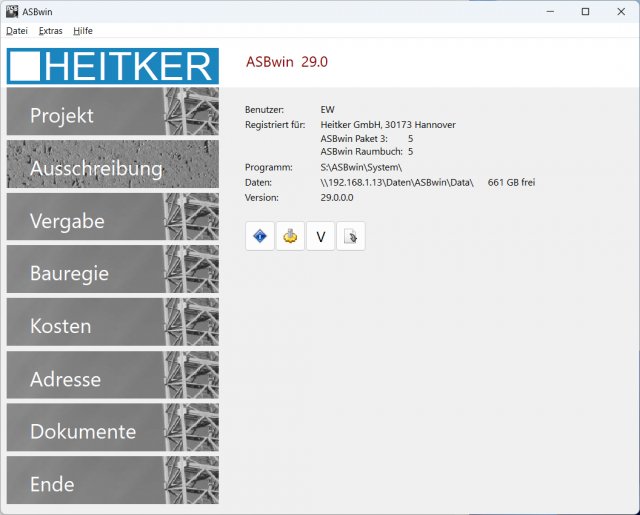The image size is (640, 515).
Task: Open the Hilfe menu
Action: 83,31
